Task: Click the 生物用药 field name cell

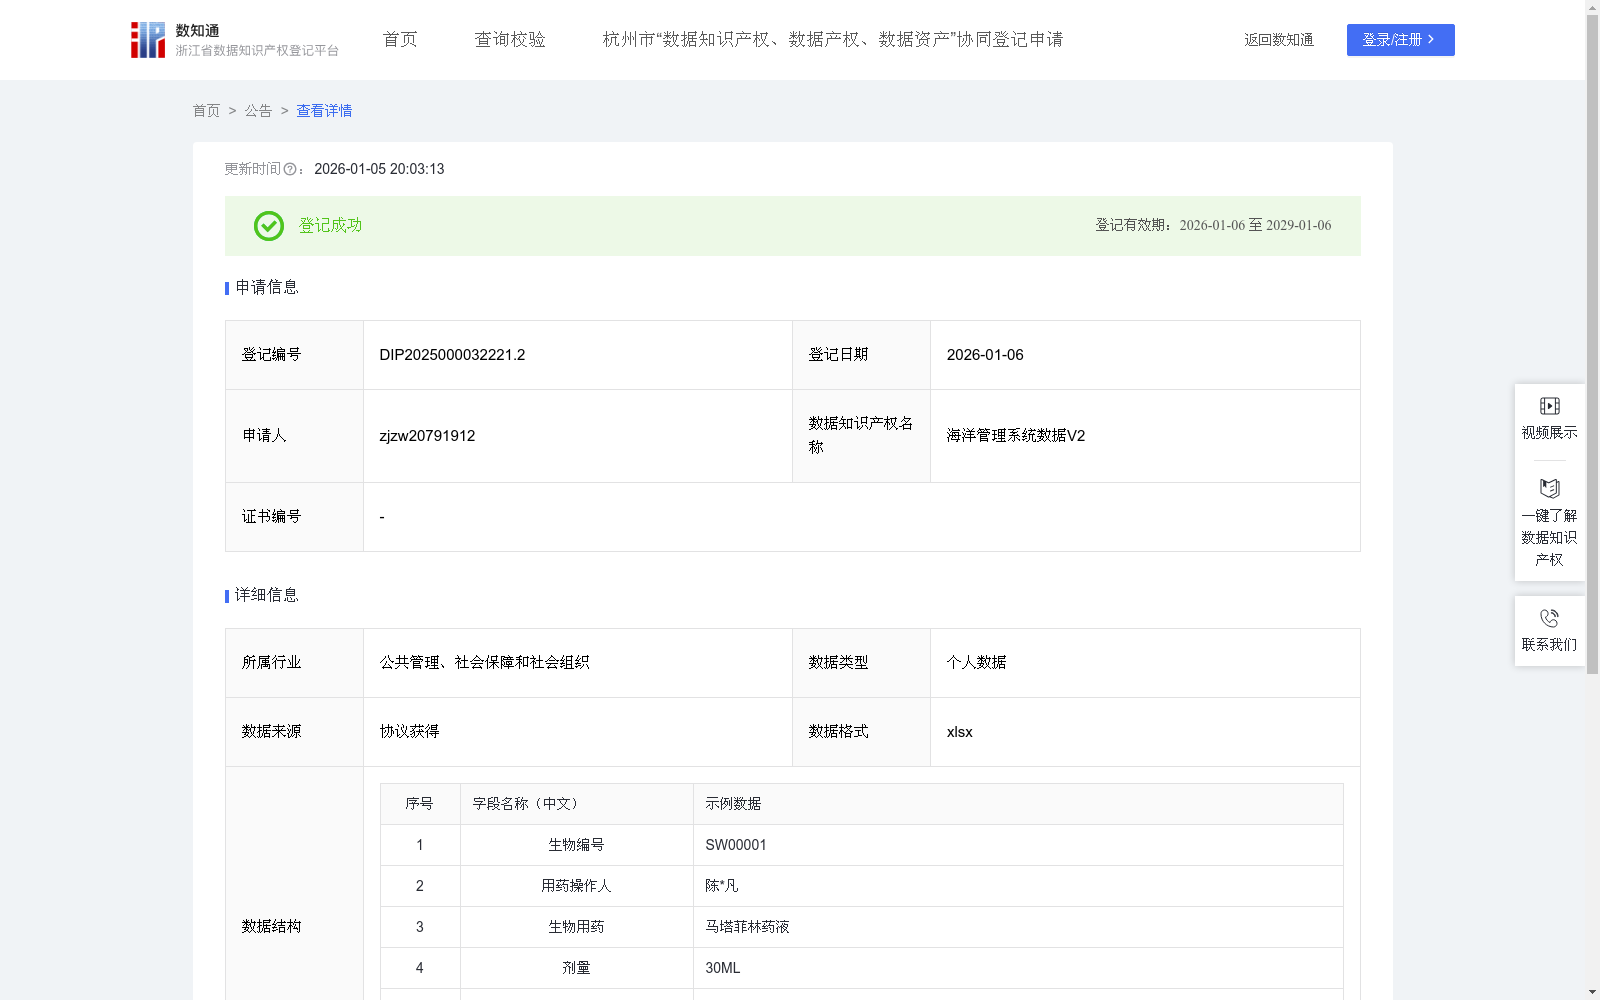Action: coord(576,927)
